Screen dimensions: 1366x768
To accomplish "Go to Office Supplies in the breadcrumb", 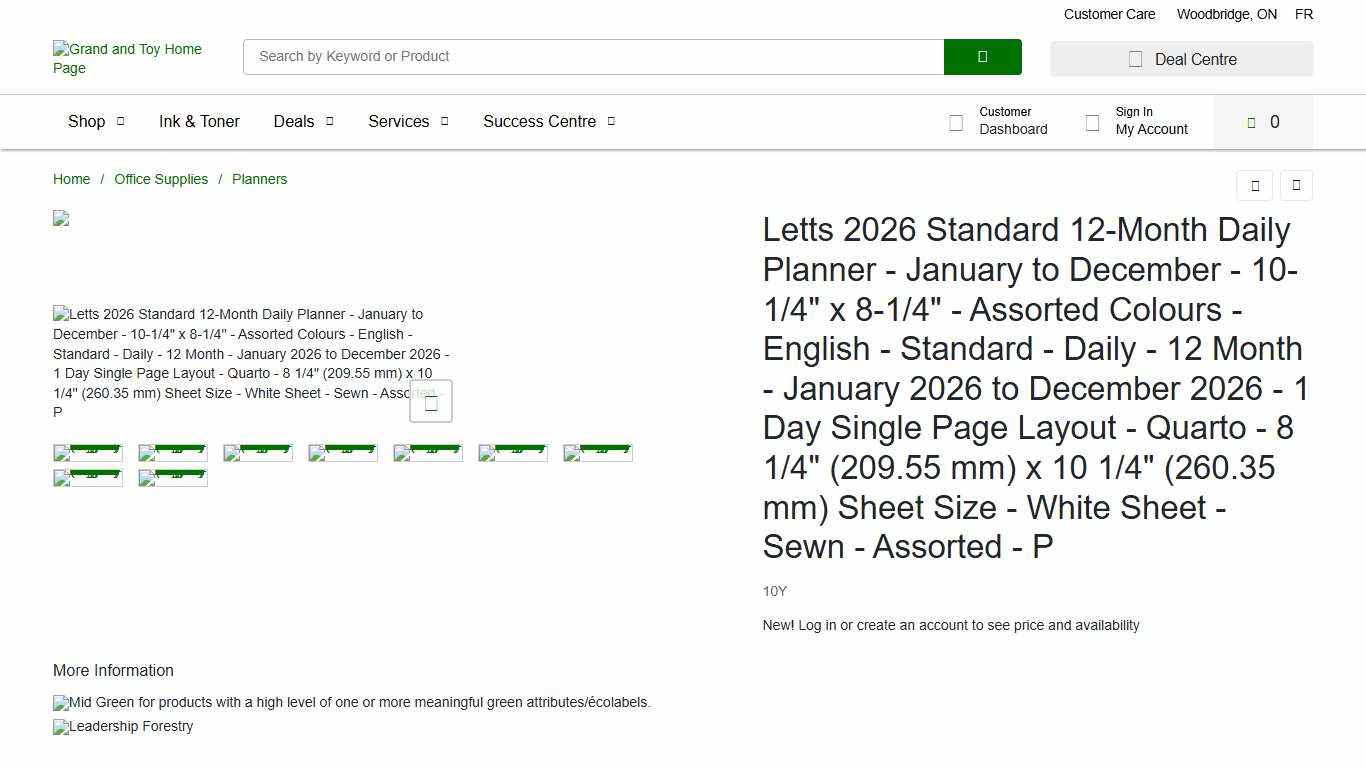I will point(161,179).
